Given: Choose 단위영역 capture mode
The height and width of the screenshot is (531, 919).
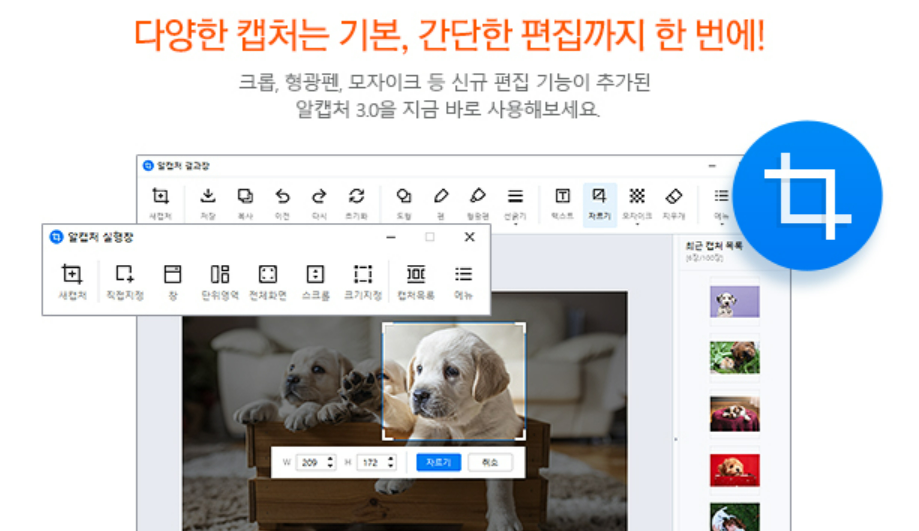Looking at the screenshot, I should coord(220,281).
